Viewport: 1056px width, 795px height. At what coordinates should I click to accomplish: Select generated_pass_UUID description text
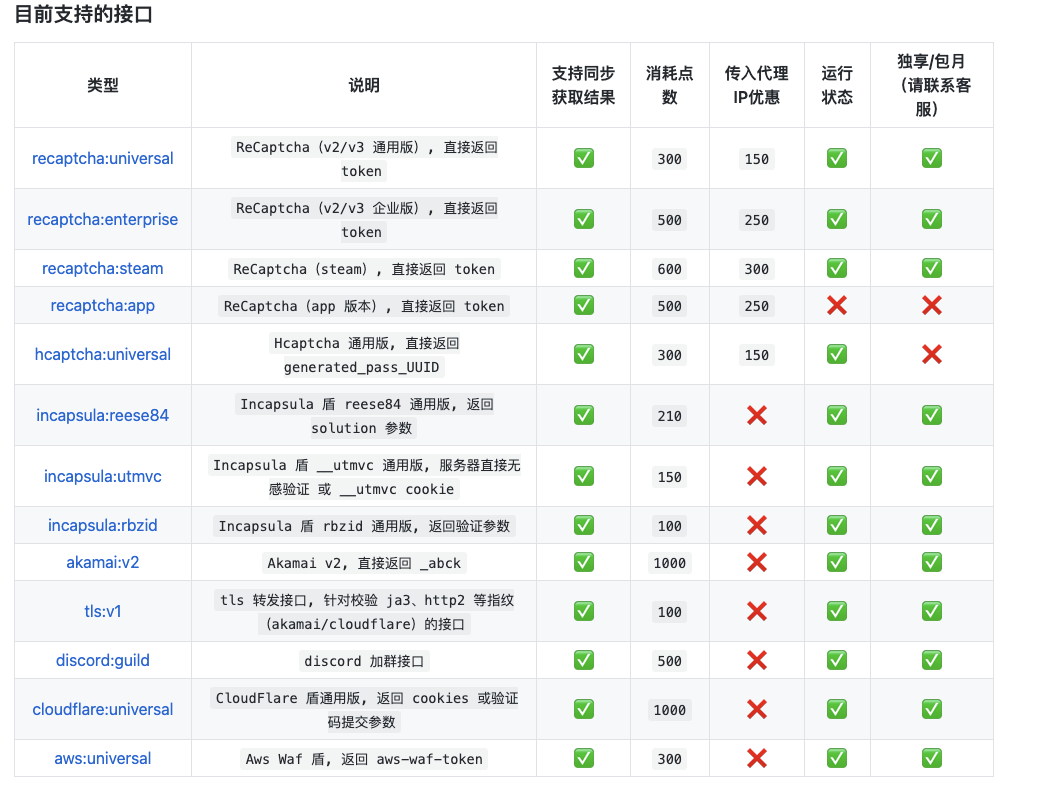tap(362, 367)
